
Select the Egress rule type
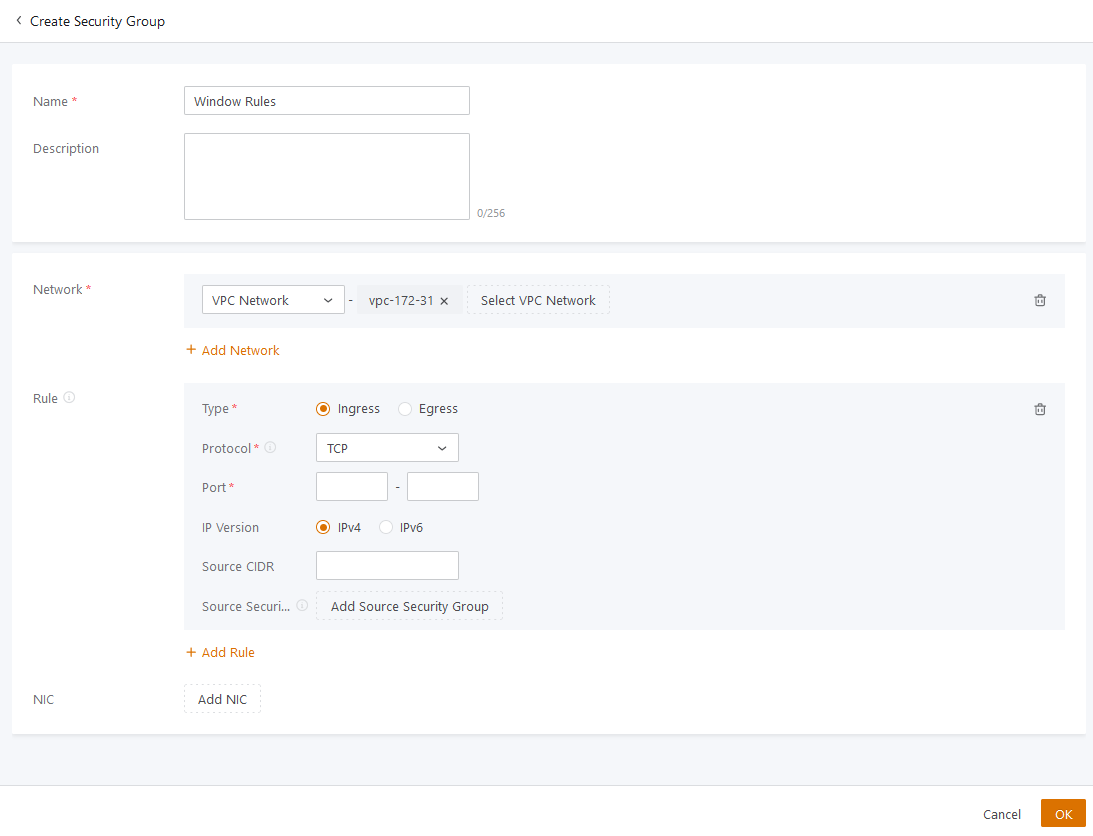pyautogui.click(x=405, y=409)
